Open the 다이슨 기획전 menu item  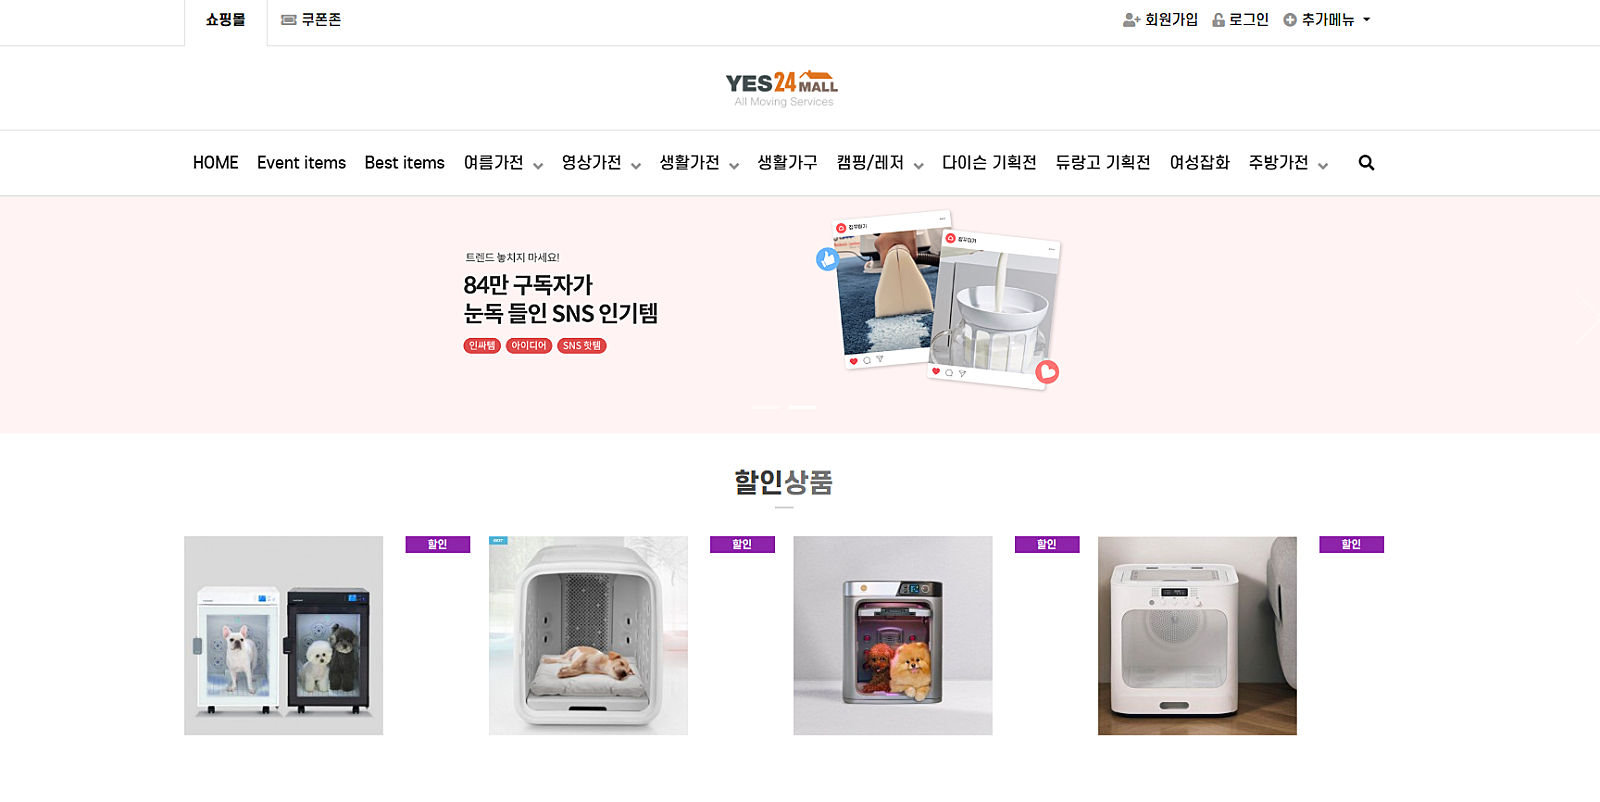click(x=989, y=163)
